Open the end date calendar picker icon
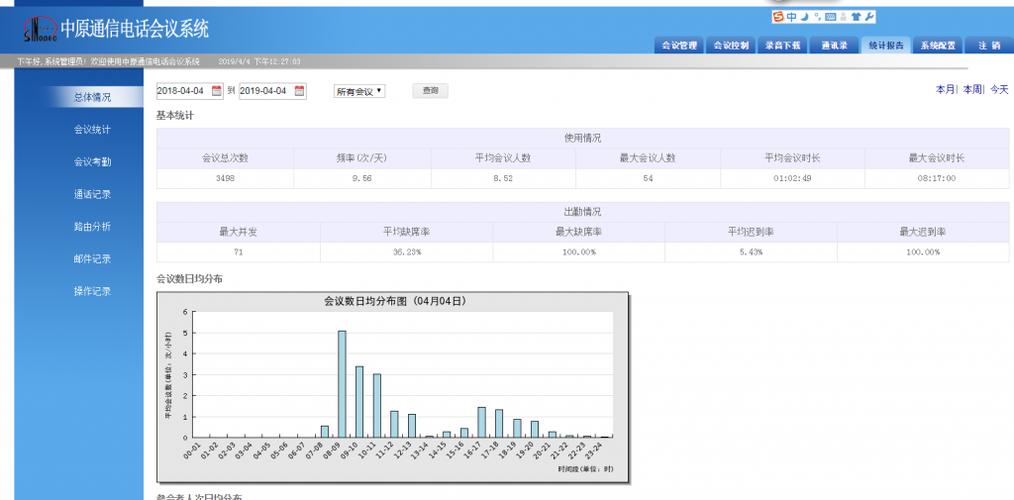 pyautogui.click(x=299, y=91)
